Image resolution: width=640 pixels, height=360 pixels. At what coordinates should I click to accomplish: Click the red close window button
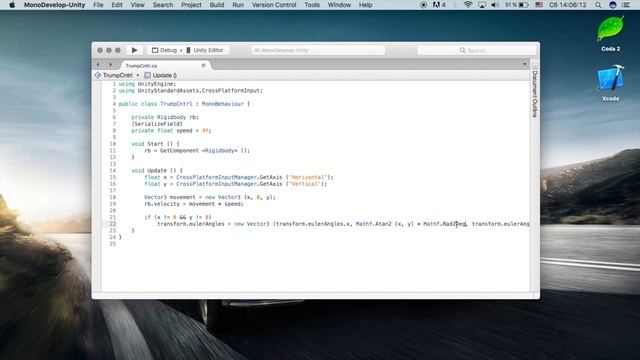100,50
